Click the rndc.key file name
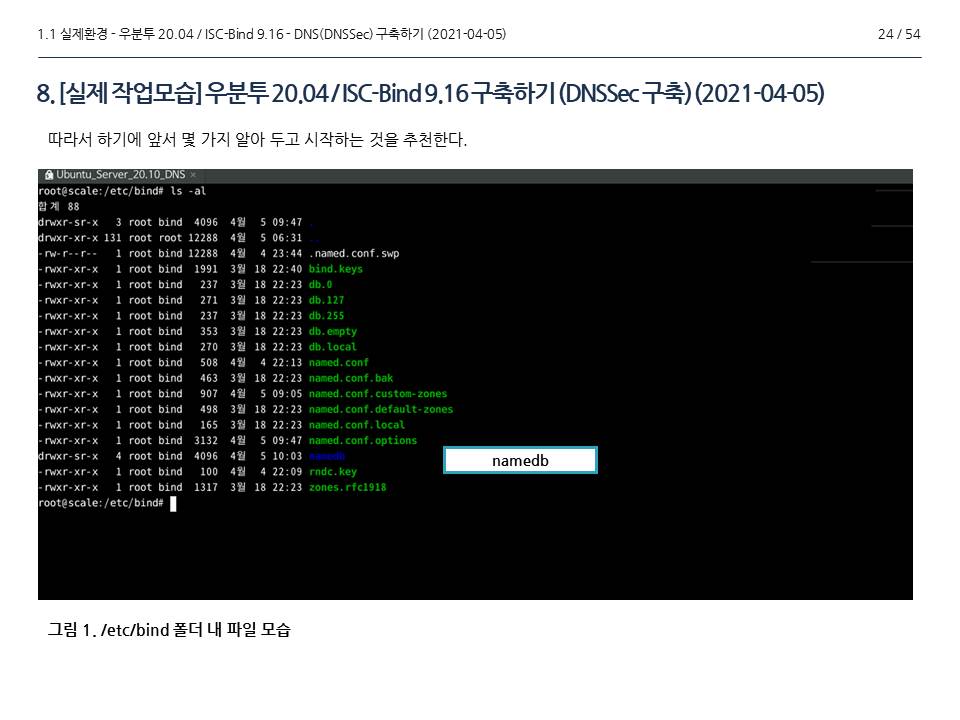Screen dimensions: 960x720 332,472
